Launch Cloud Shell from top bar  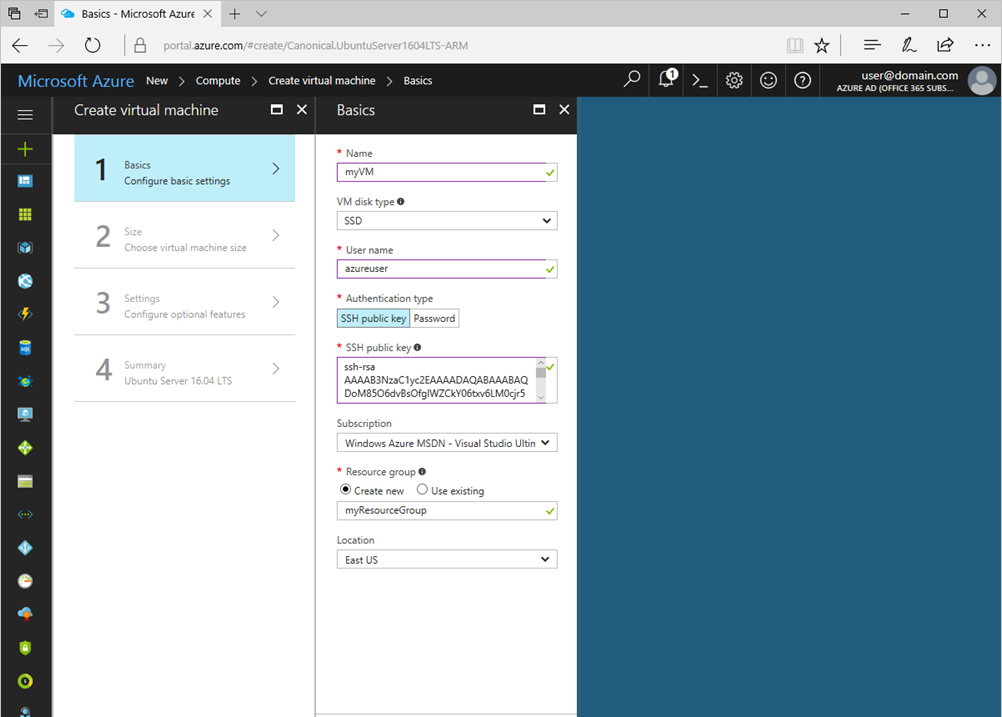(700, 81)
